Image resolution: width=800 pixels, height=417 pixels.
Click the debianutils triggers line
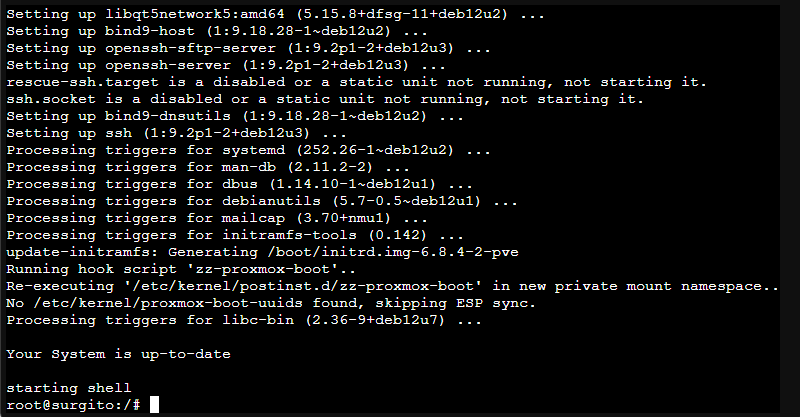click(x=263, y=201)
